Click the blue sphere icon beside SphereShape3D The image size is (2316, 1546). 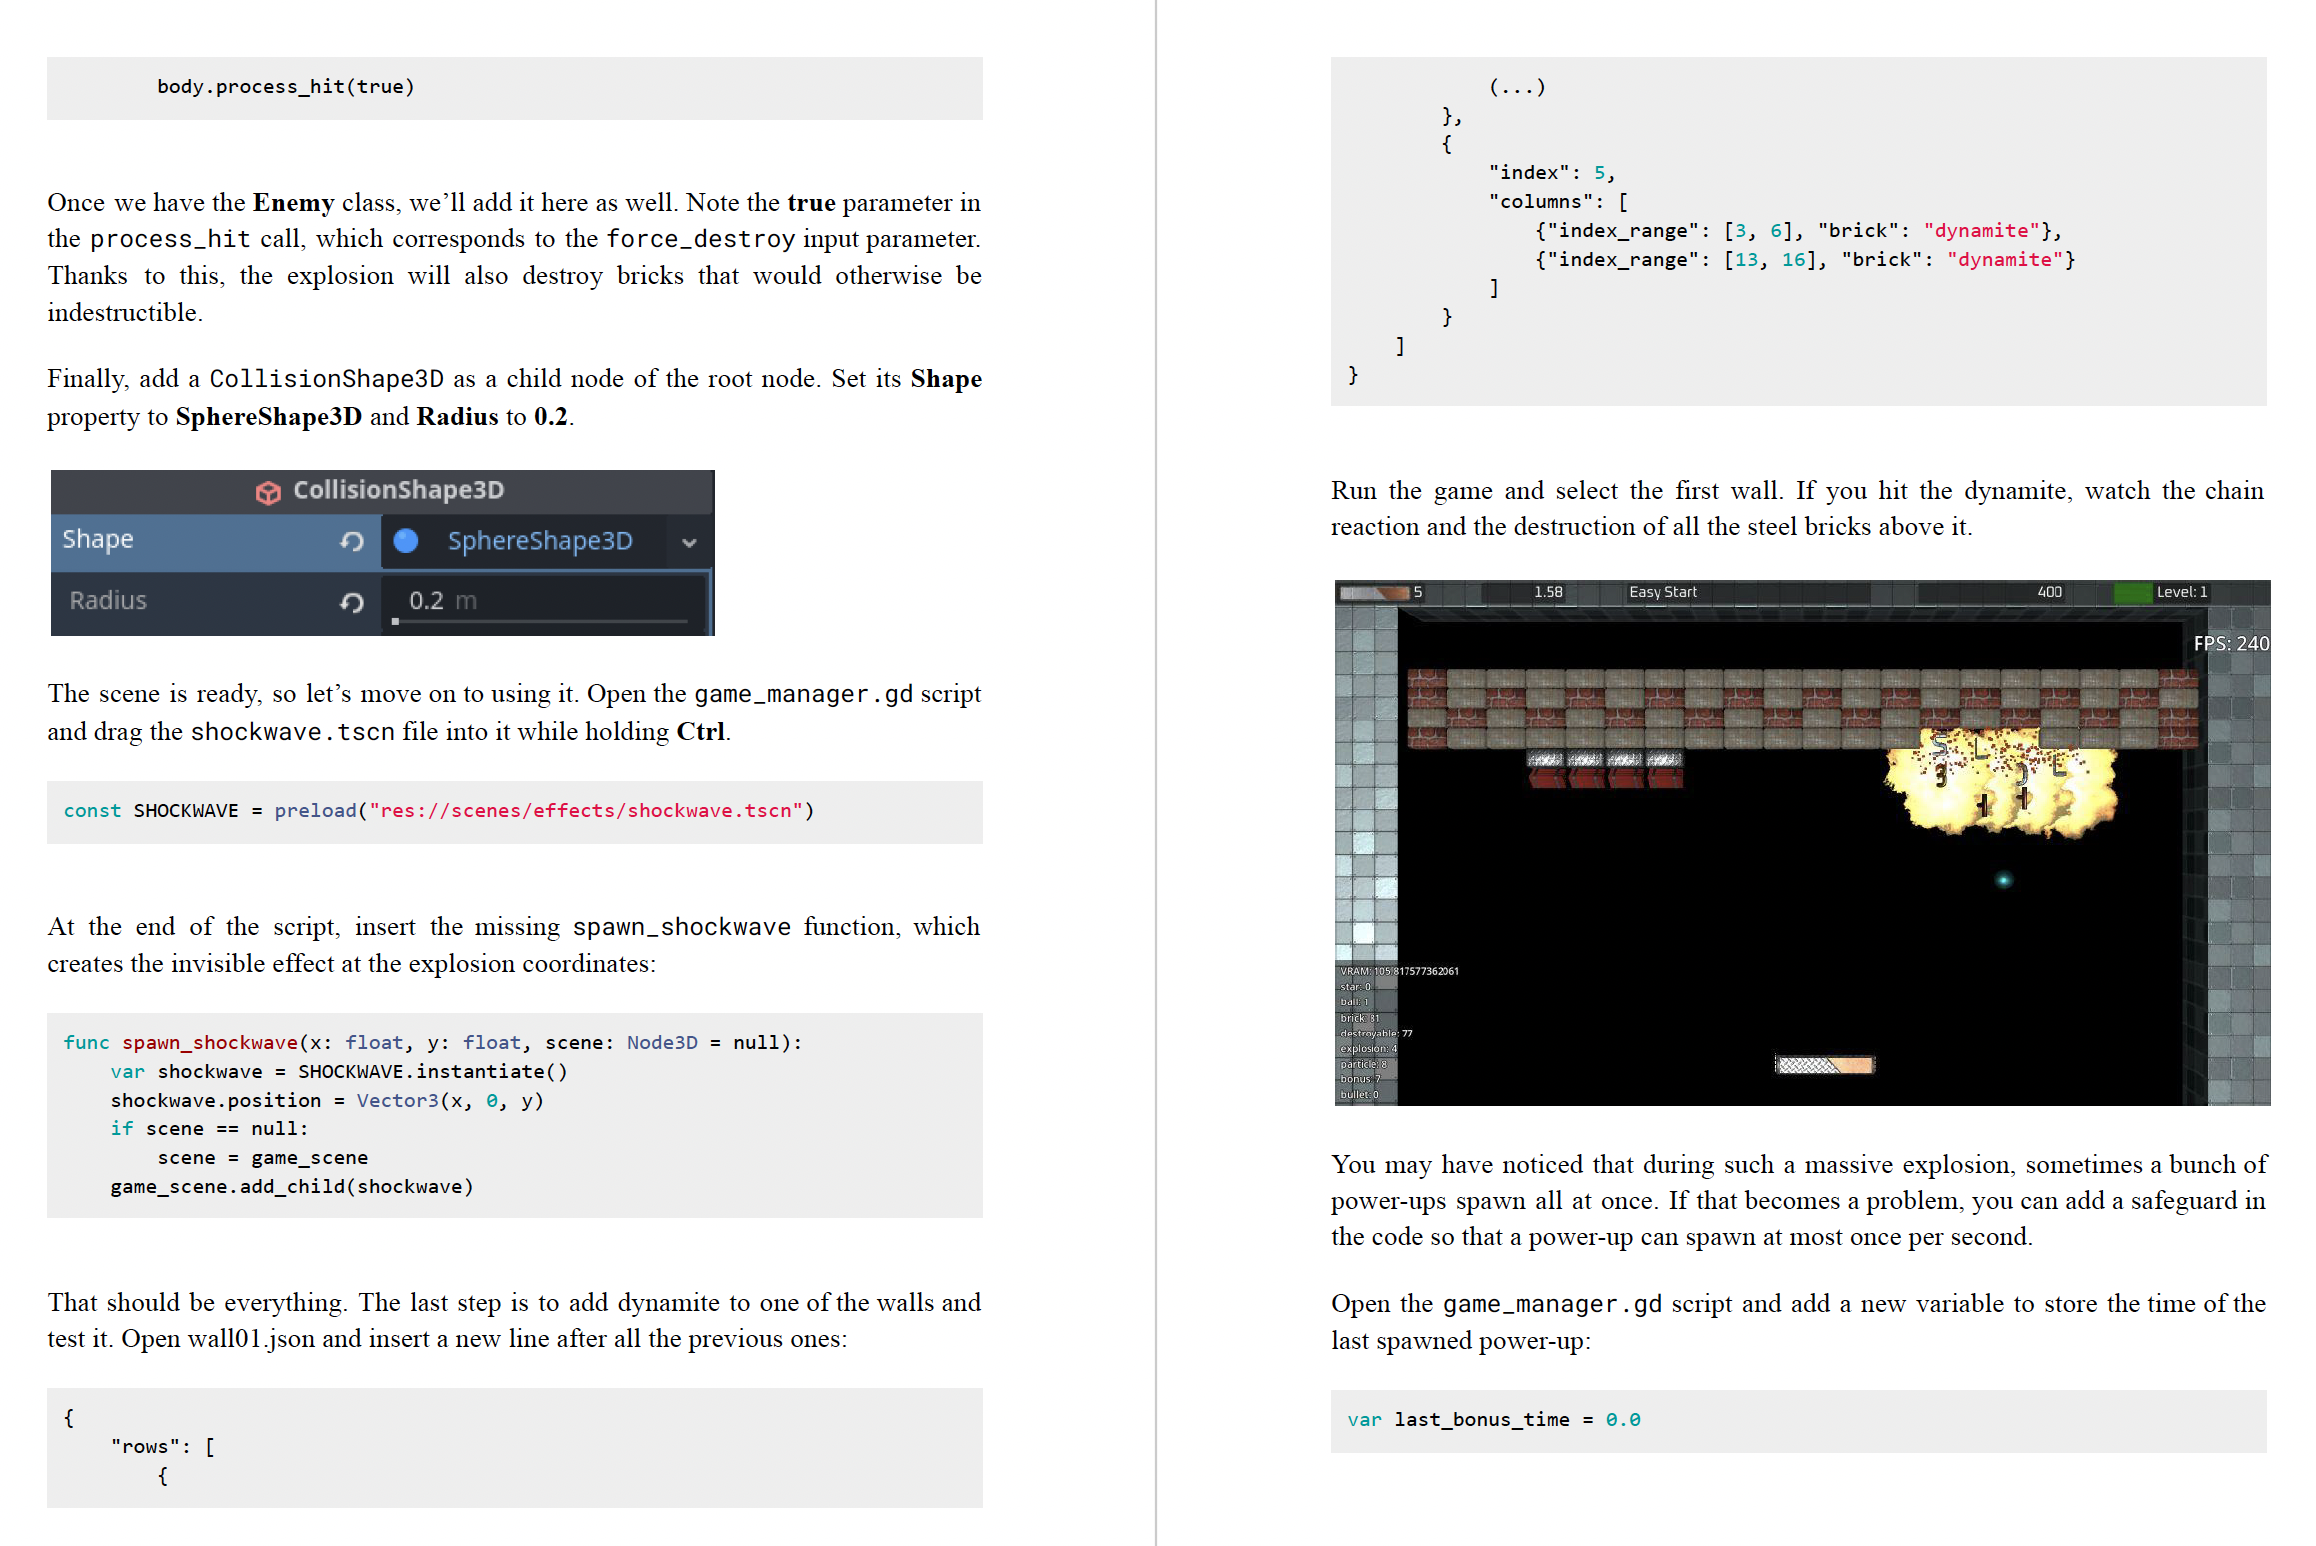pos(406,541)
